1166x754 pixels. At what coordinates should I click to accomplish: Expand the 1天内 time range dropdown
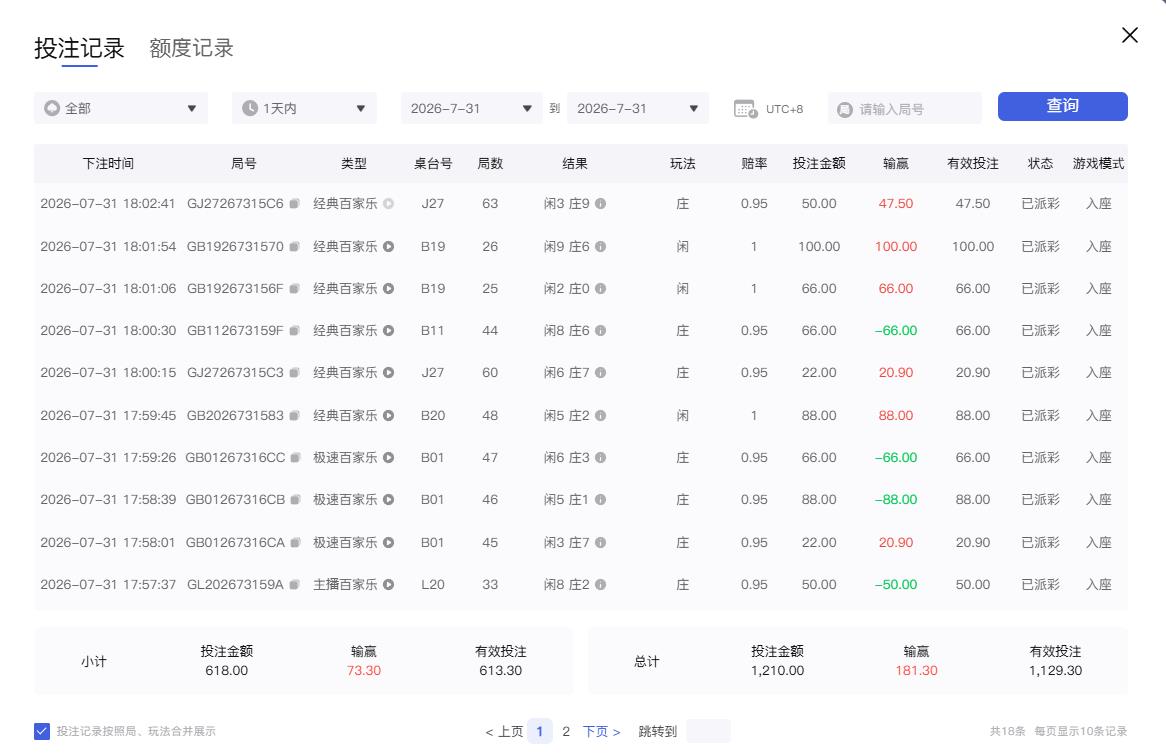coord(304,109)
